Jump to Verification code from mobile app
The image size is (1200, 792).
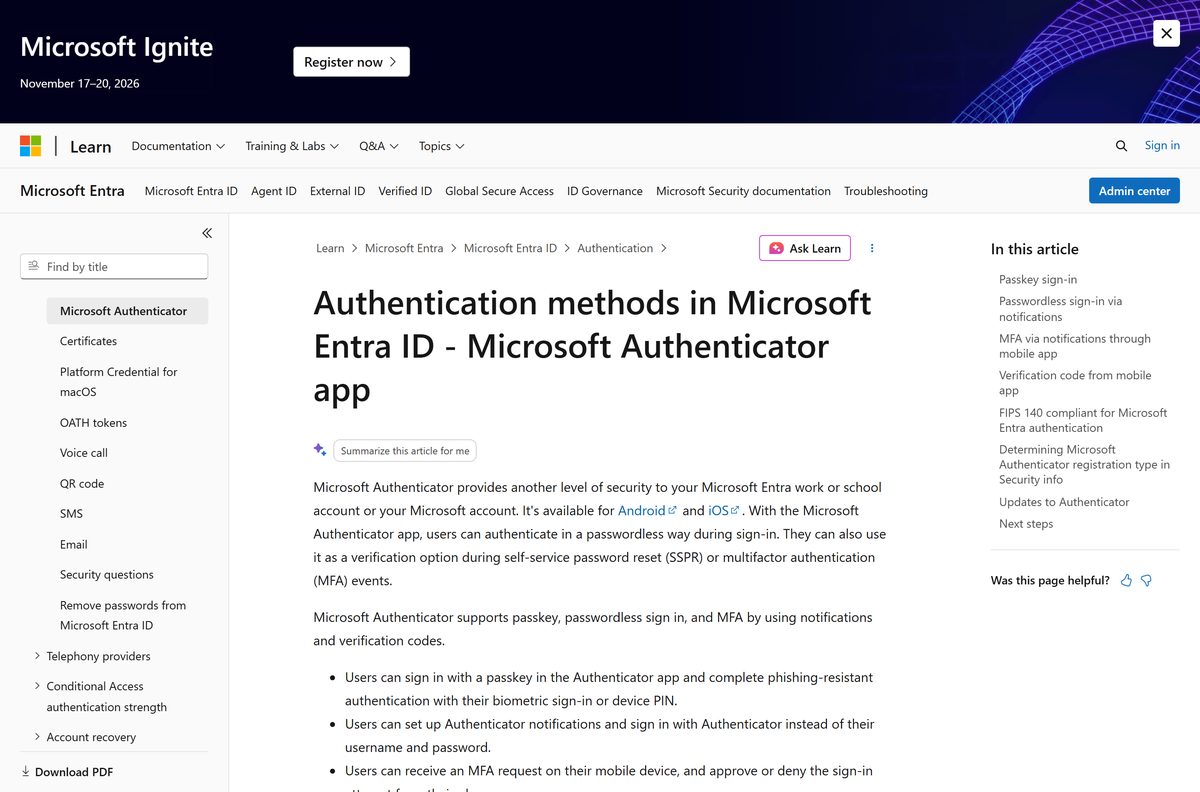pos(1075,383)
